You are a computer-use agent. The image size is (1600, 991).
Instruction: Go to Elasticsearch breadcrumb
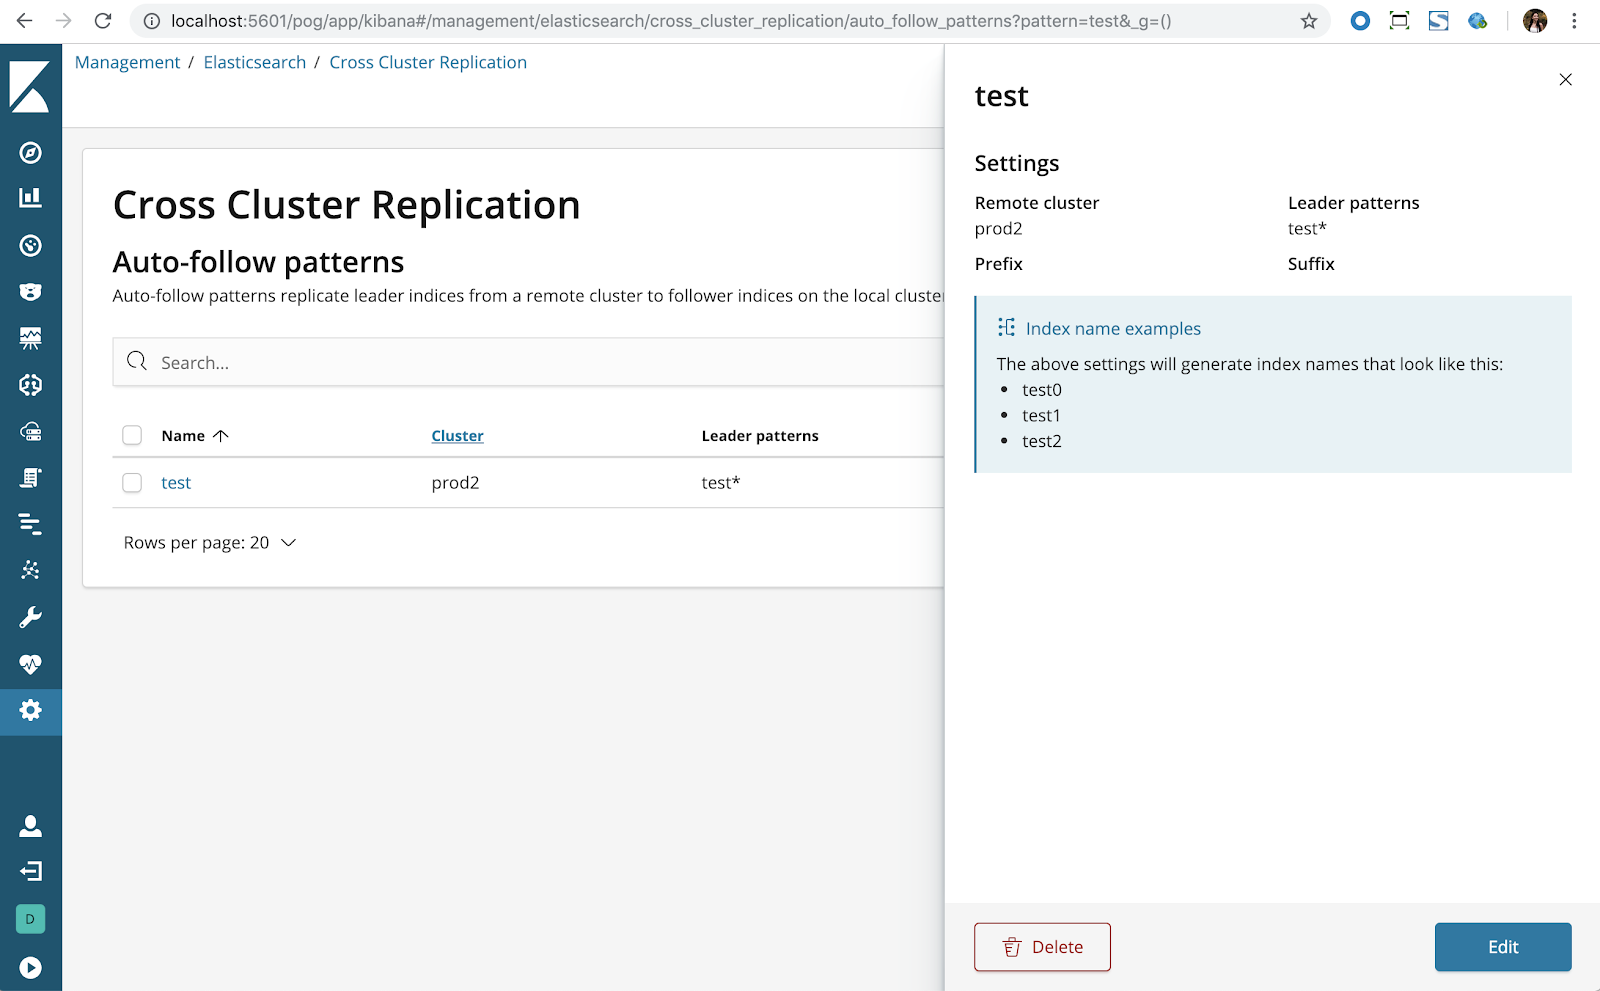click(x=255, y=62)
